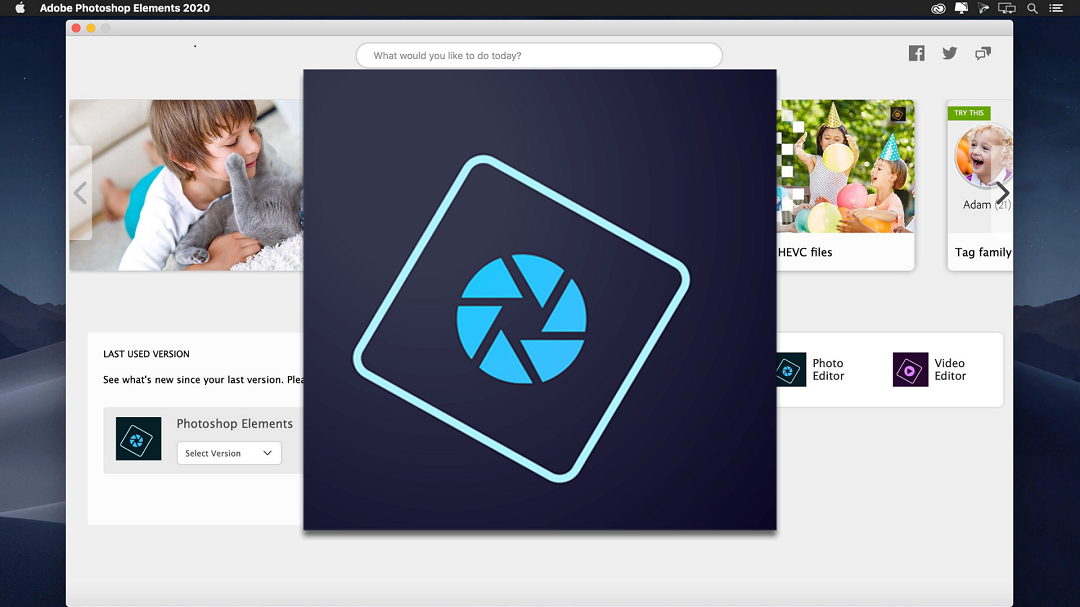Launch Video Editor from its icon
Screen dimensions: 1080x607
910,370
